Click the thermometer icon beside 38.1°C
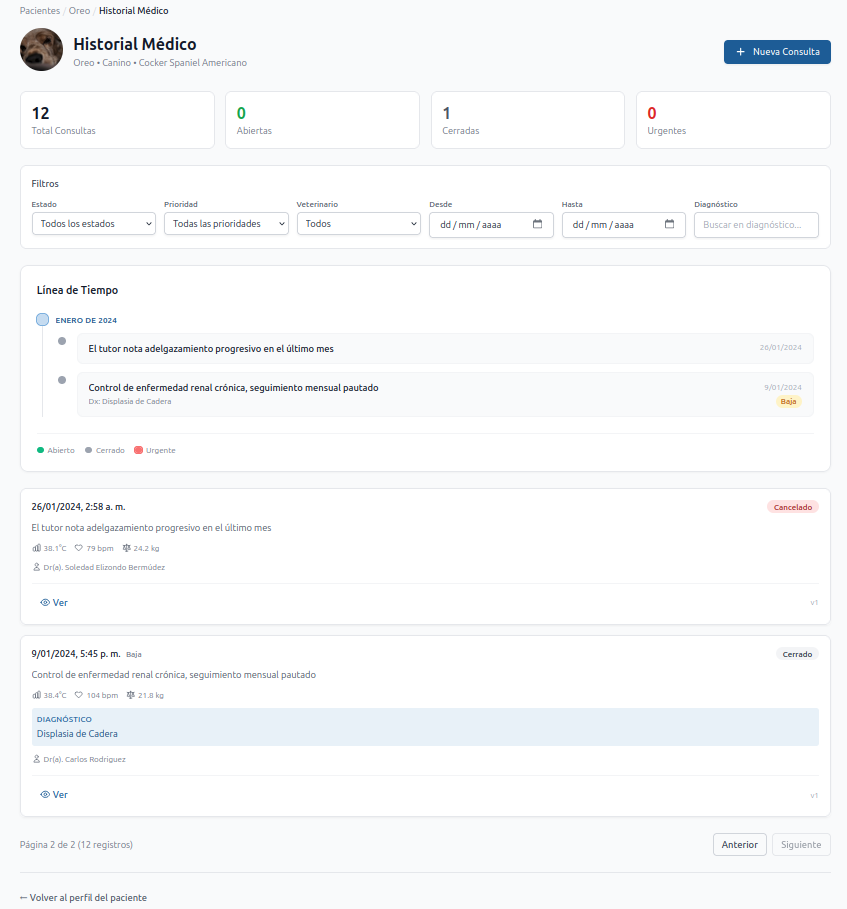Viewport: 847px width, 909px height. coord(37,548)
